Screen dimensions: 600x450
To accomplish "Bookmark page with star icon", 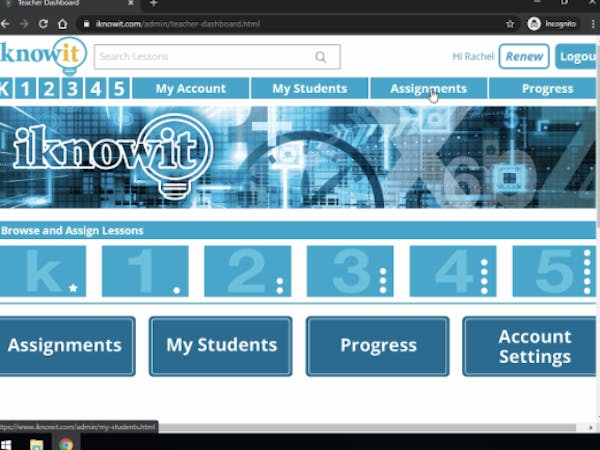I will click(x=510, y=24).
